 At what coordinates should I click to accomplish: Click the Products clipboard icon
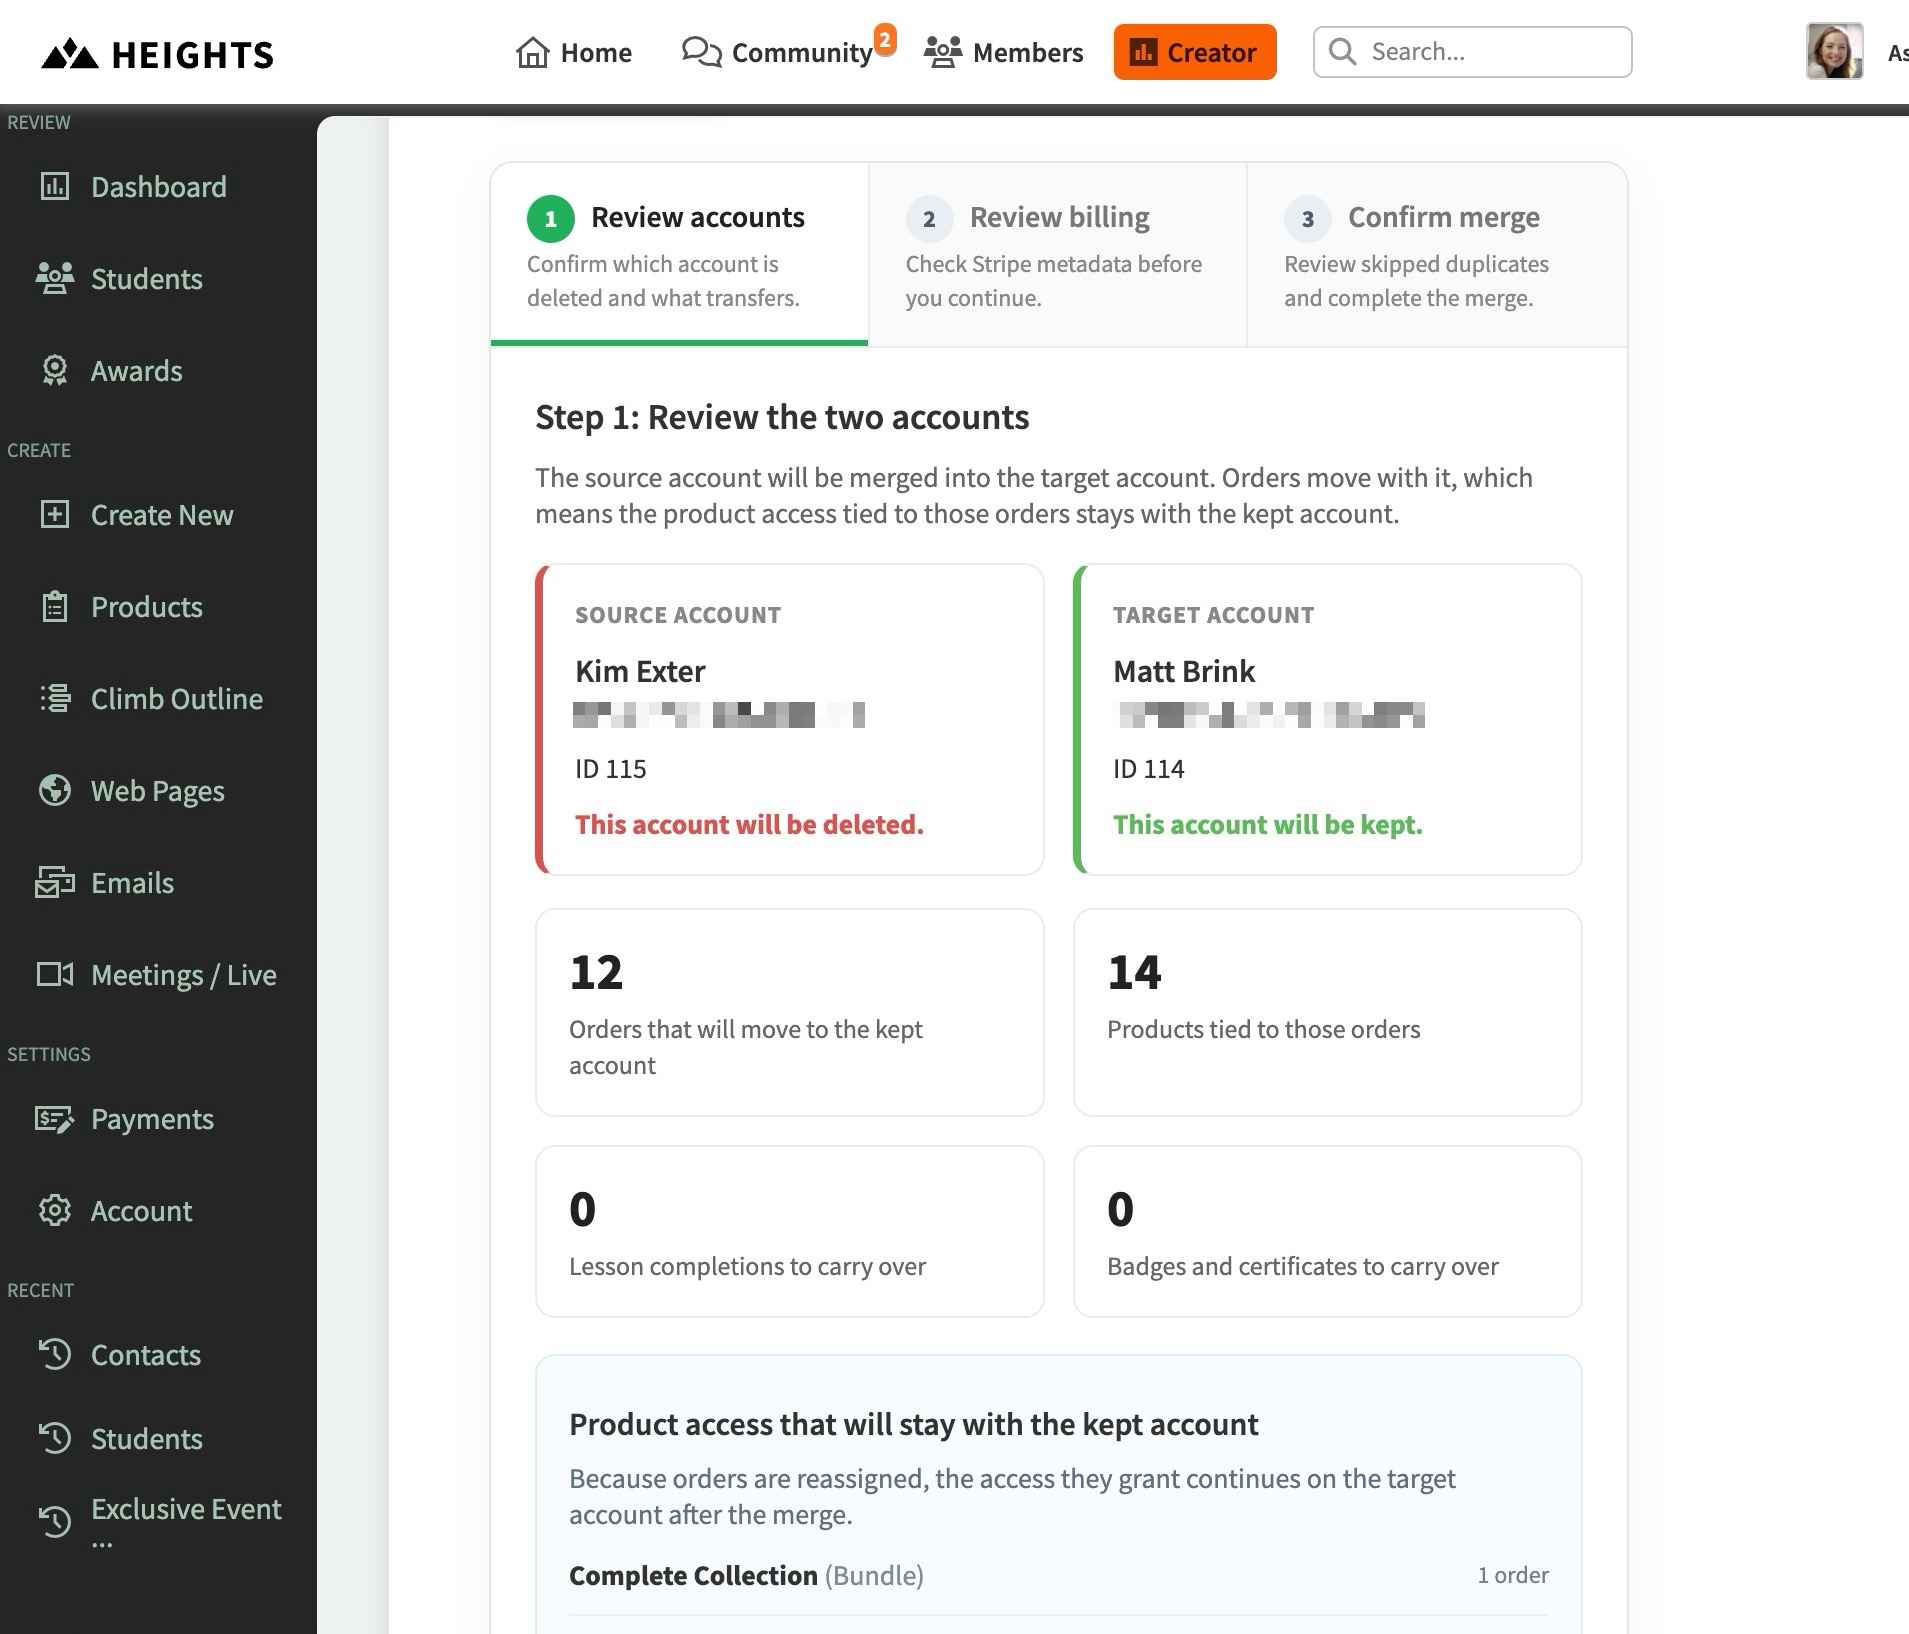pos(55,606)
